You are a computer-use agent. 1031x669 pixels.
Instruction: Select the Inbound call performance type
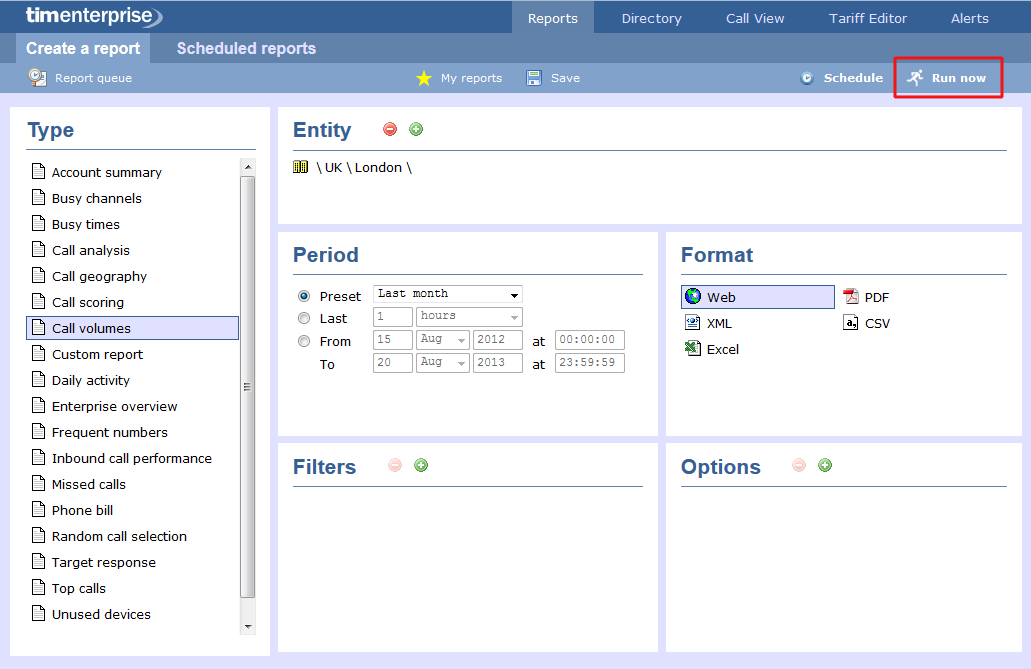pyautogui.click(x=132, y=458)
